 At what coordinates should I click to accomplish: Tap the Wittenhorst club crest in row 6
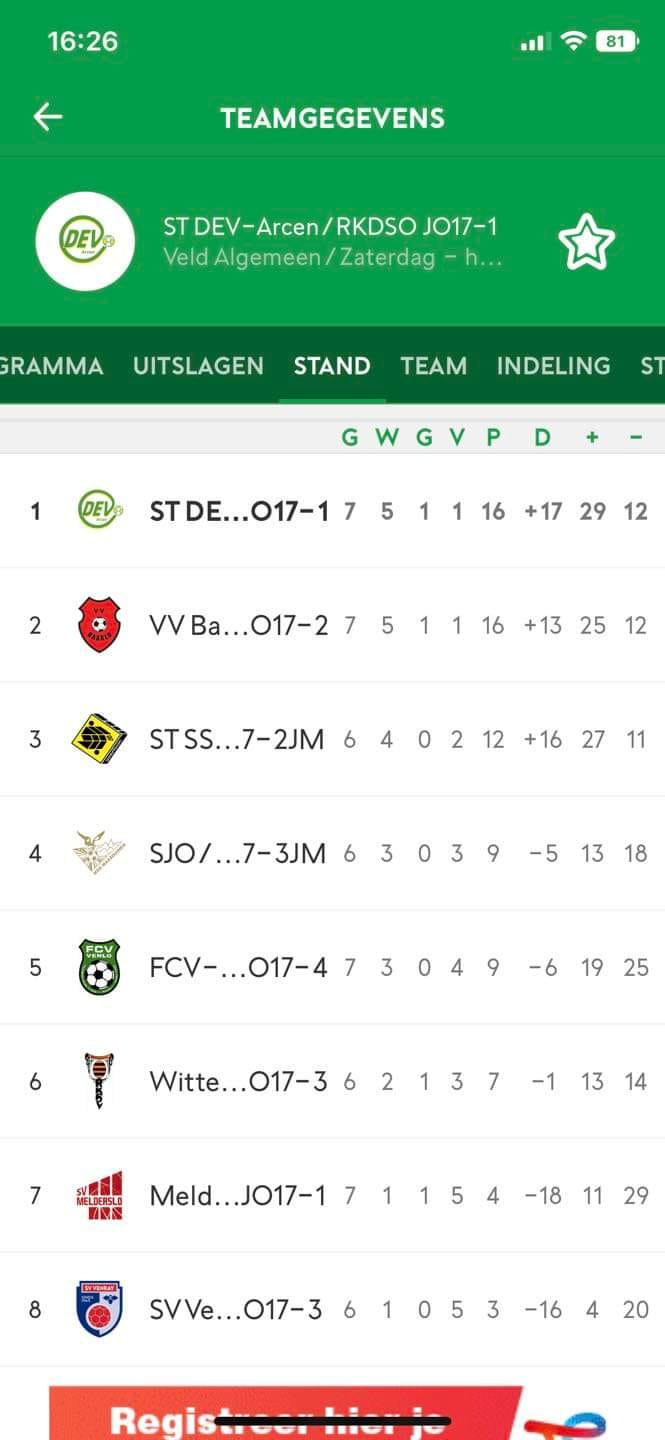(99, 1081)
